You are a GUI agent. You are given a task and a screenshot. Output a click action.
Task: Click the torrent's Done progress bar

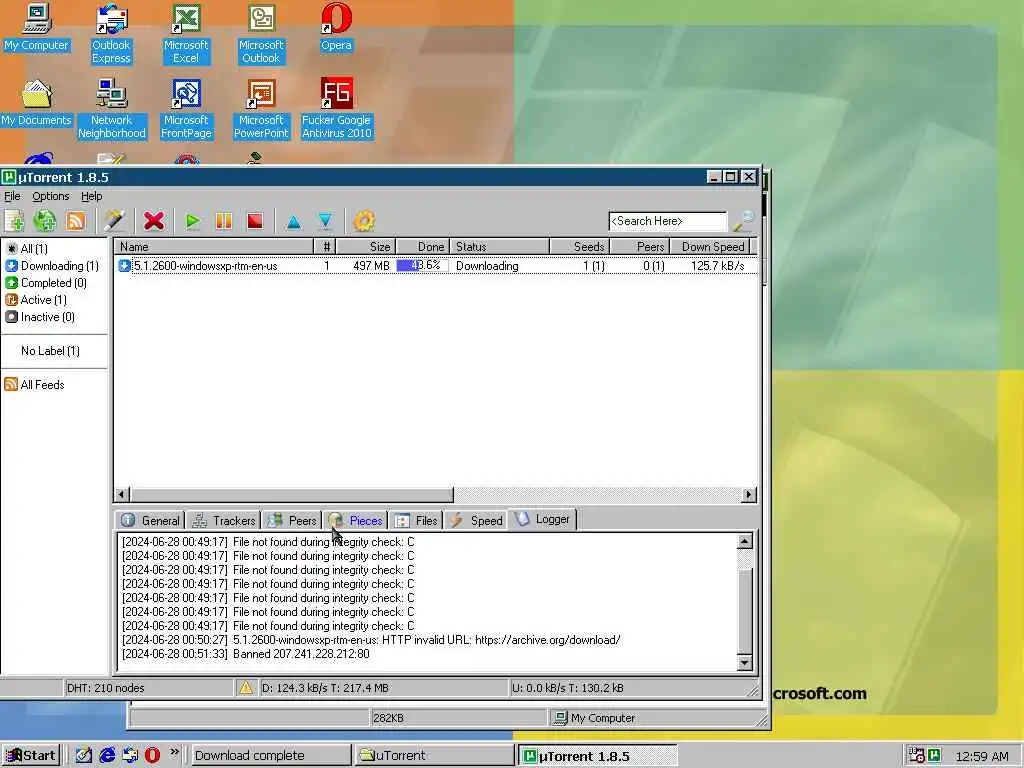(x=422, y=266)
